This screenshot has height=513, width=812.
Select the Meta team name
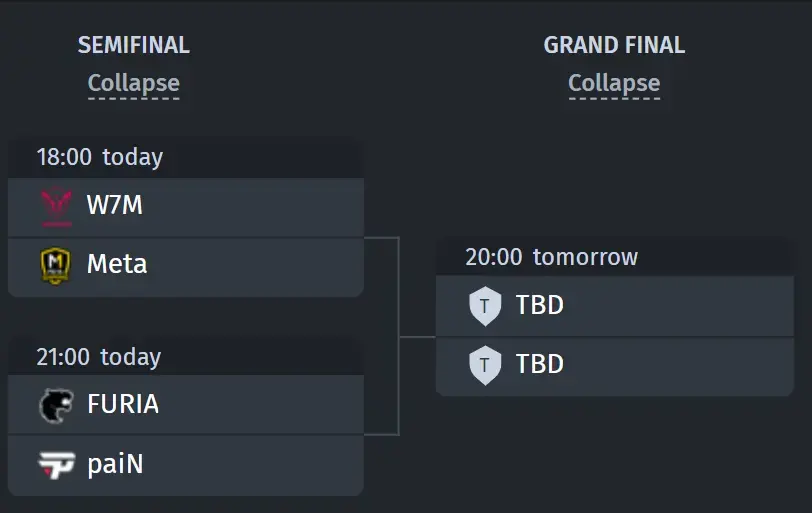(117, 264)
